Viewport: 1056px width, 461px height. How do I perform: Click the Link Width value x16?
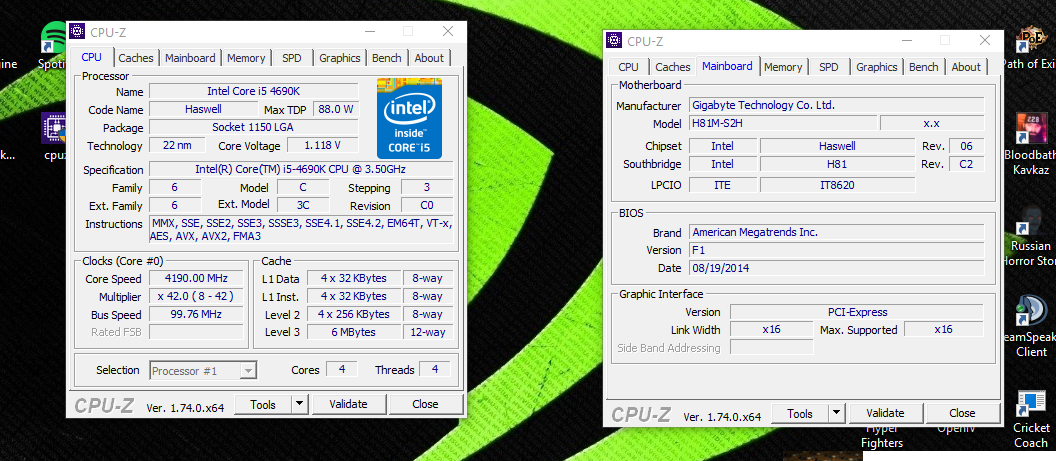click(x=772, y=330)
